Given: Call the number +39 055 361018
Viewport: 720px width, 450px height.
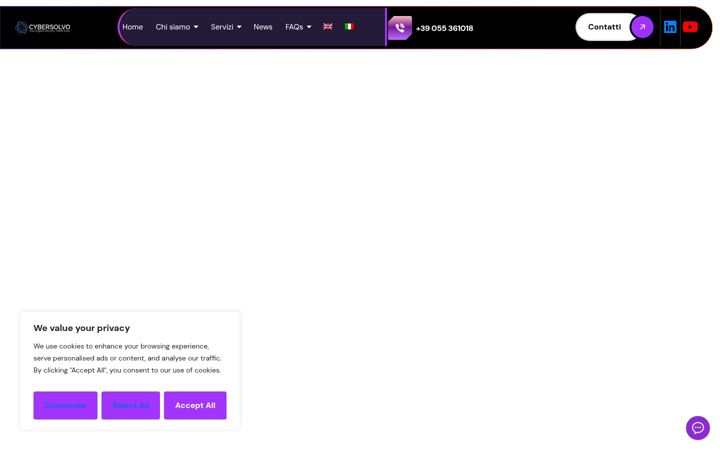Looking at the screenshot, I should click(444, 28).
